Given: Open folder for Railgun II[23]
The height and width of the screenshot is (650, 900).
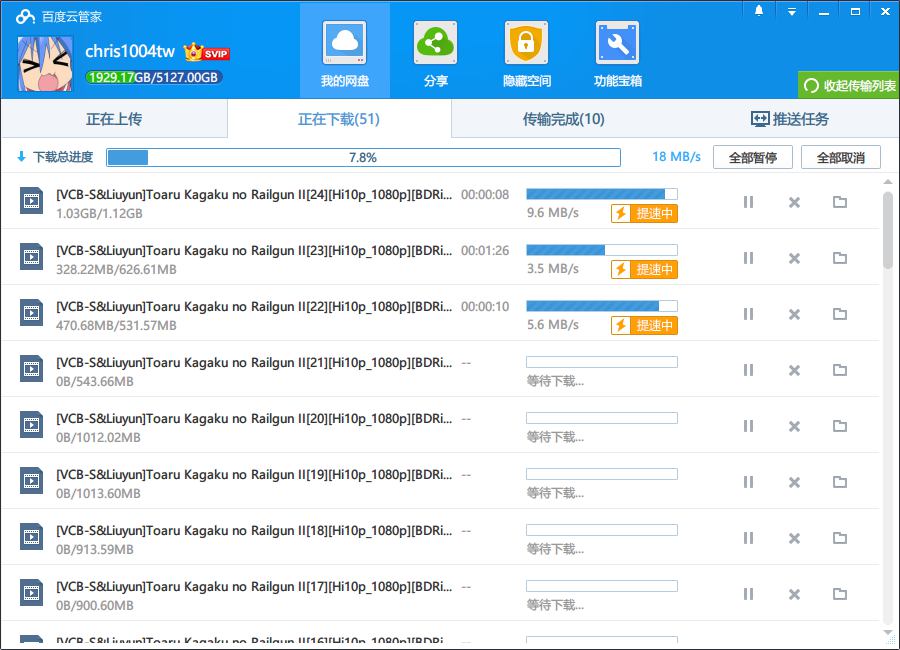Looking at the screenshot, I should pos(840,258).
